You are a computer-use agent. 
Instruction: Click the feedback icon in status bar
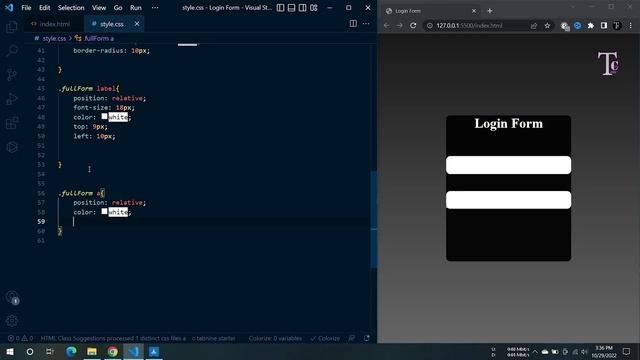click(x=351, y=338)
